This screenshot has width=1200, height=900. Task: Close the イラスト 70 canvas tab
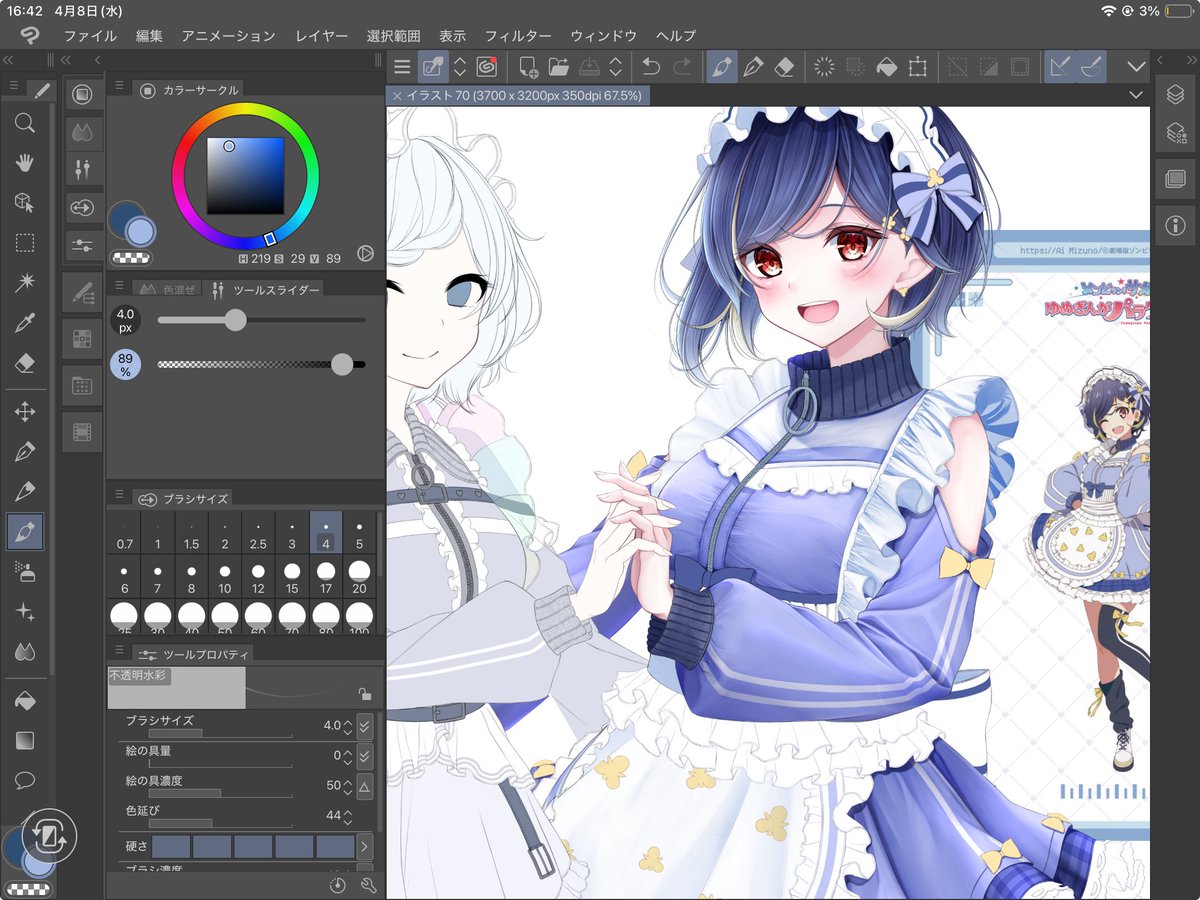point(397,95)
